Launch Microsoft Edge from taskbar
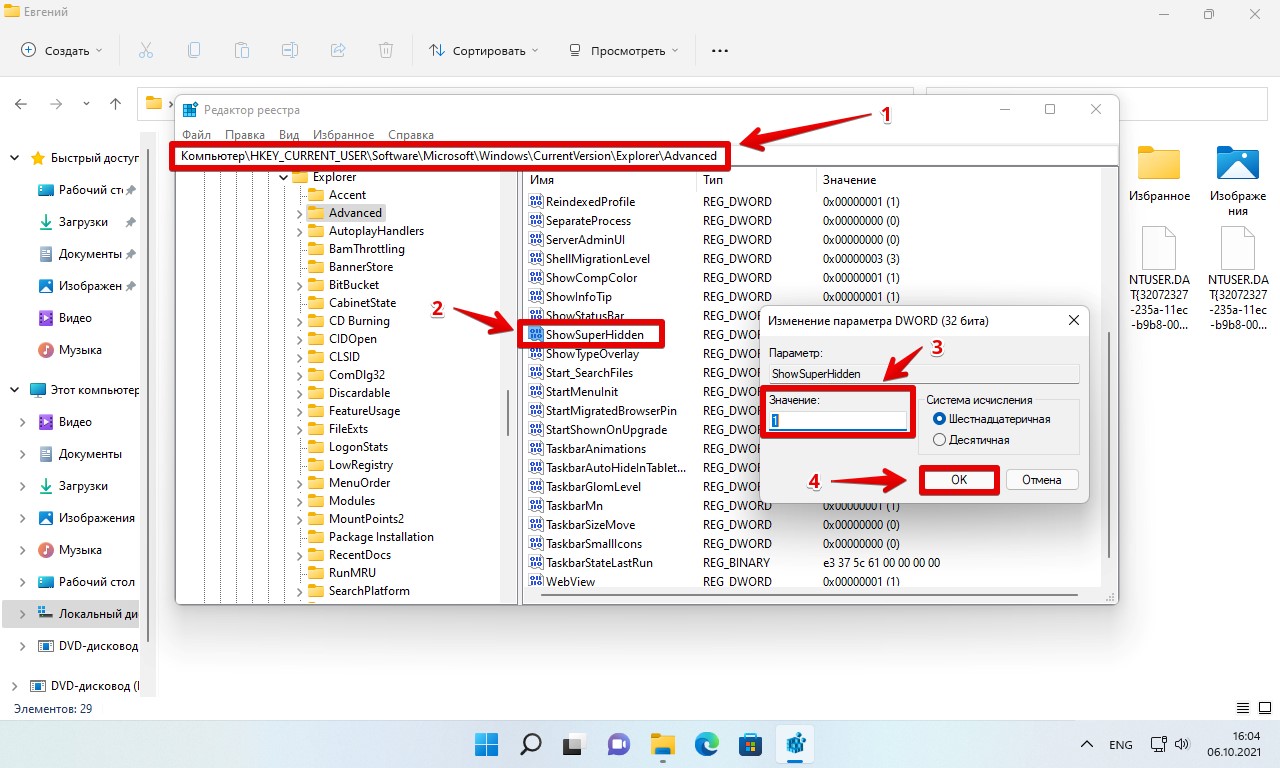Screen dimensions: 1280x768 pyautogui.click(x=707, y=744)
